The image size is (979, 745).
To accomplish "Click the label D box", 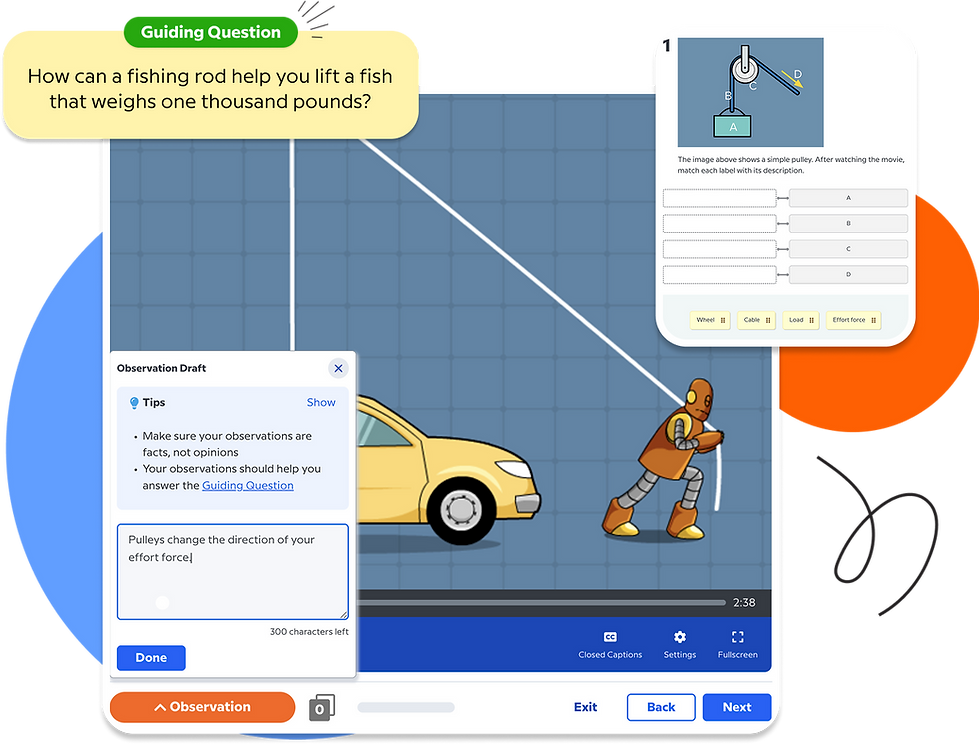I will 849,275.
